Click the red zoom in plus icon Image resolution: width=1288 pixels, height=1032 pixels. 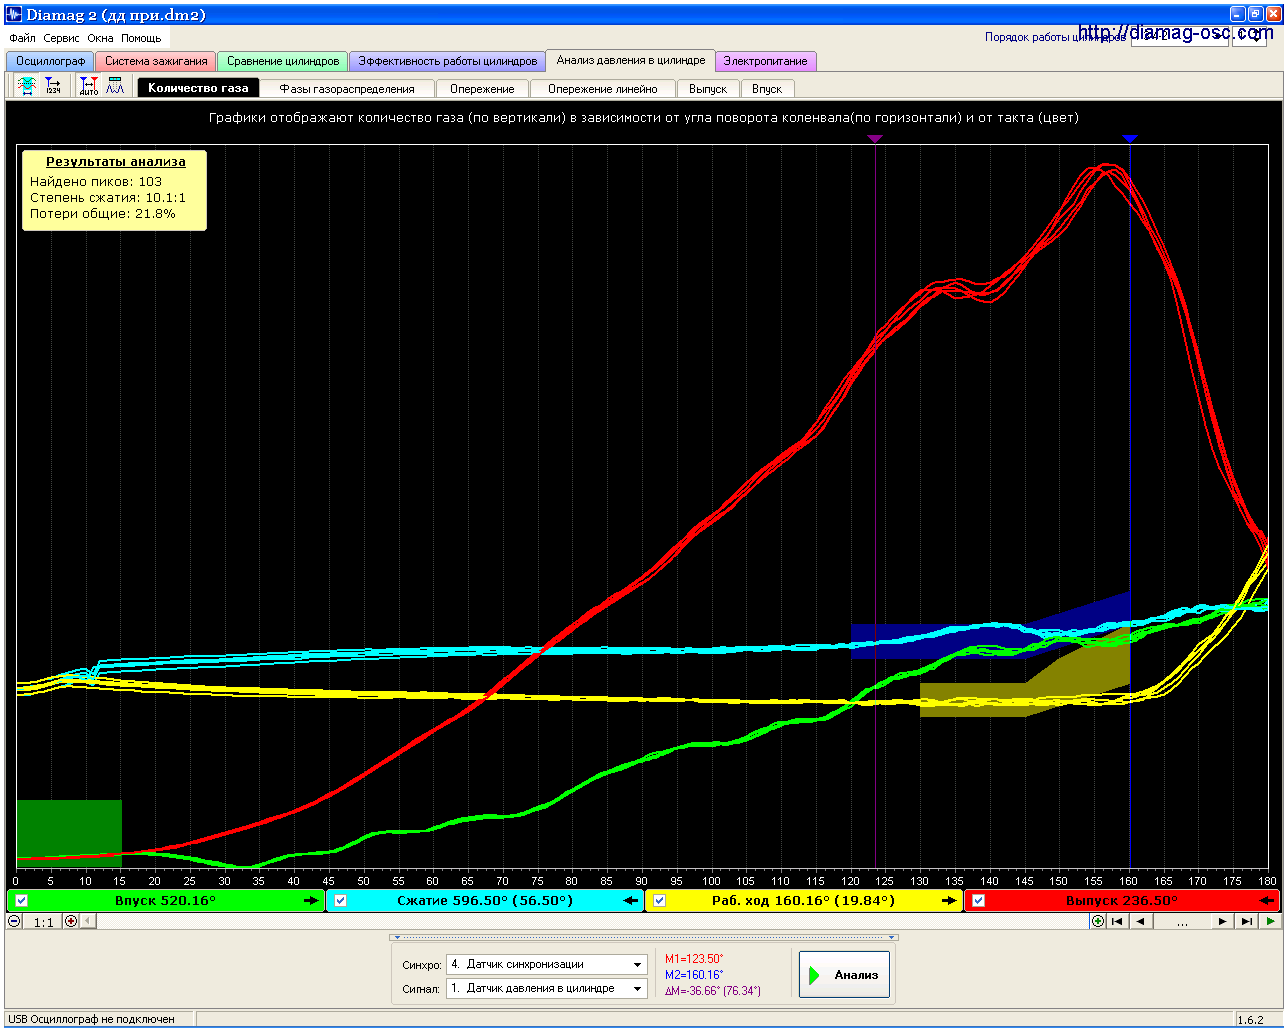[71, 921]
